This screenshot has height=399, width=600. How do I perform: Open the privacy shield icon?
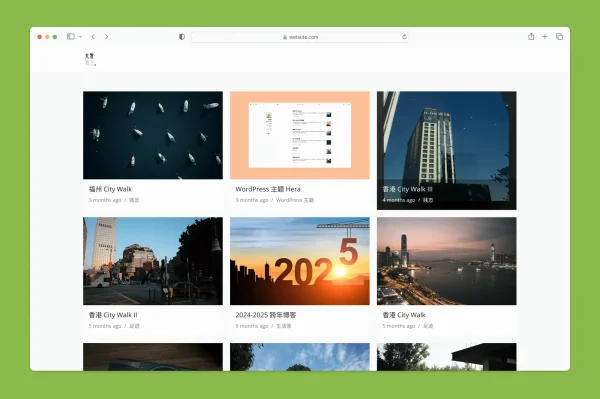pyautogui.click(x=182, y=37)
